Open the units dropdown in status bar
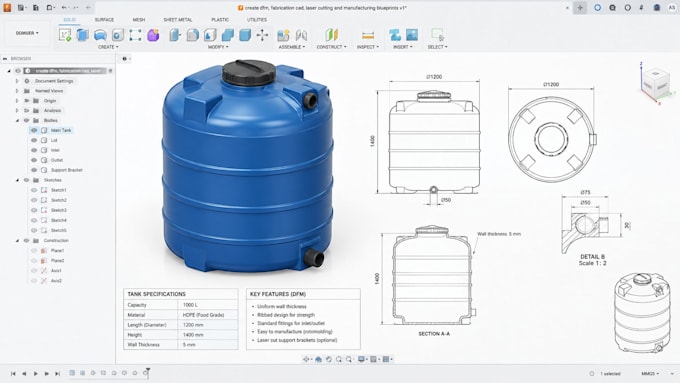 (x=650, y=373)
